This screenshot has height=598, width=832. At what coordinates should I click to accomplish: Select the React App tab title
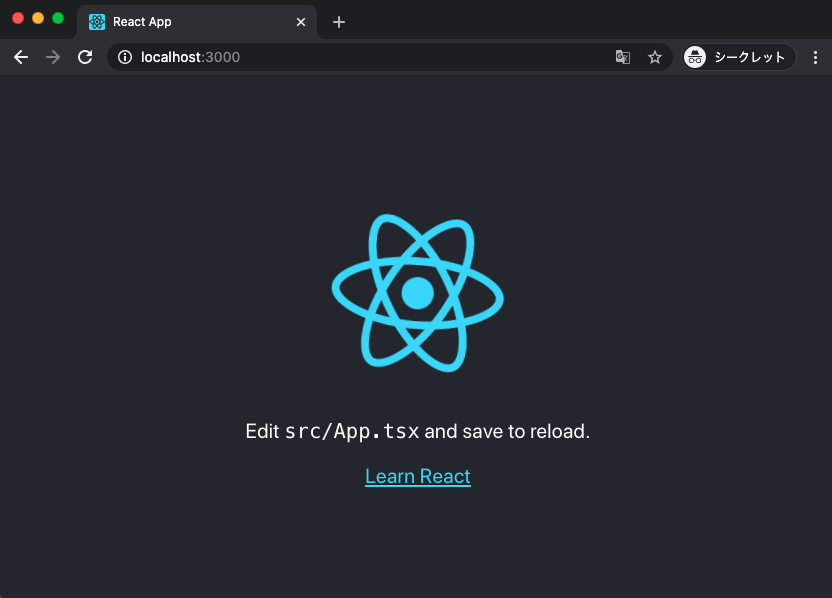tap(142, 22)
